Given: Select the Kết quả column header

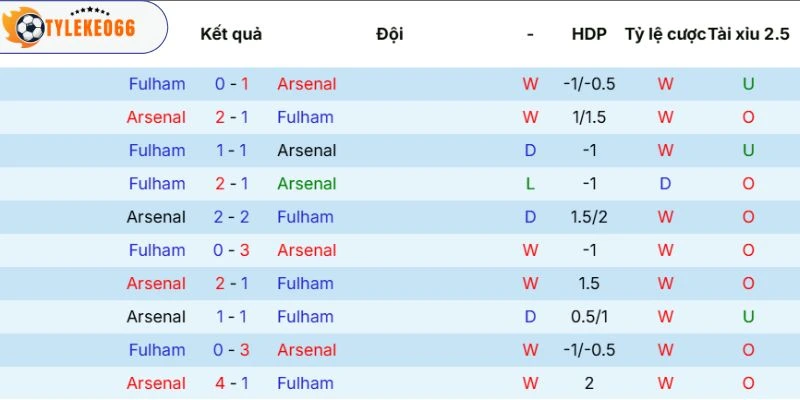Looking at the screenshot, I should 231,34.
